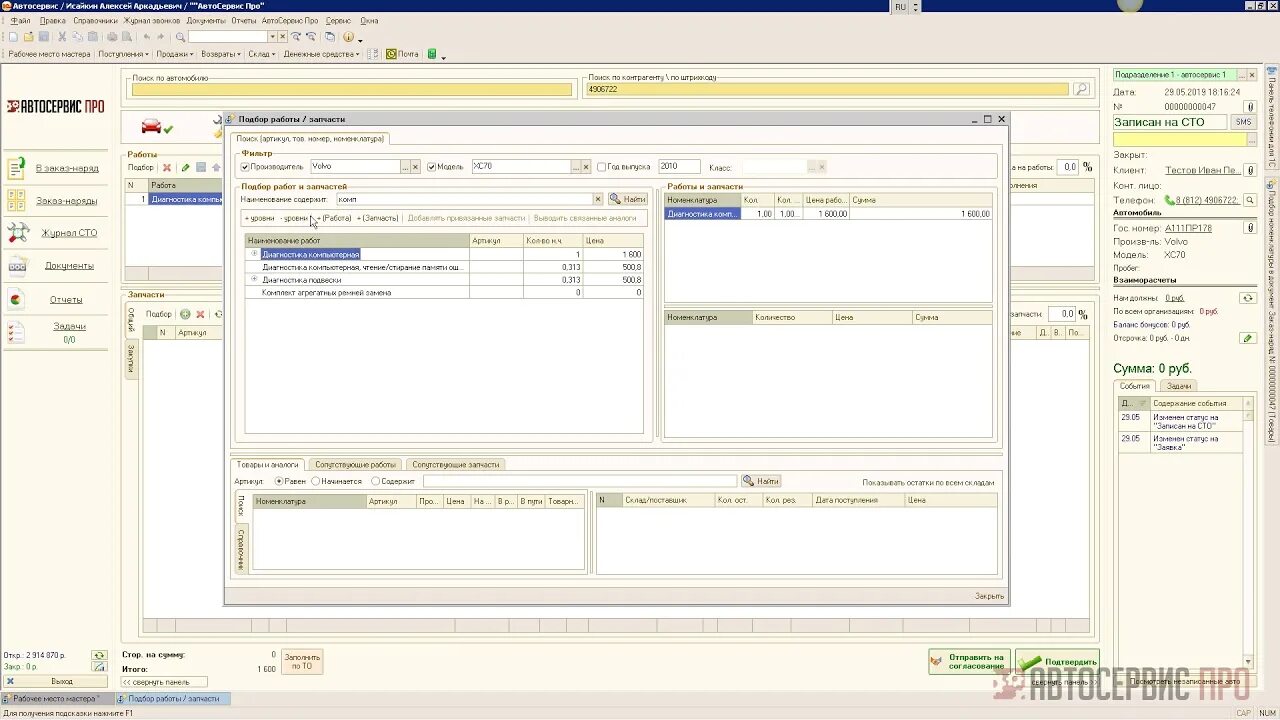This screenshot has height=720, width=1280.
Task: Expand the Диагностика подвески row
Action: [254, 280]
